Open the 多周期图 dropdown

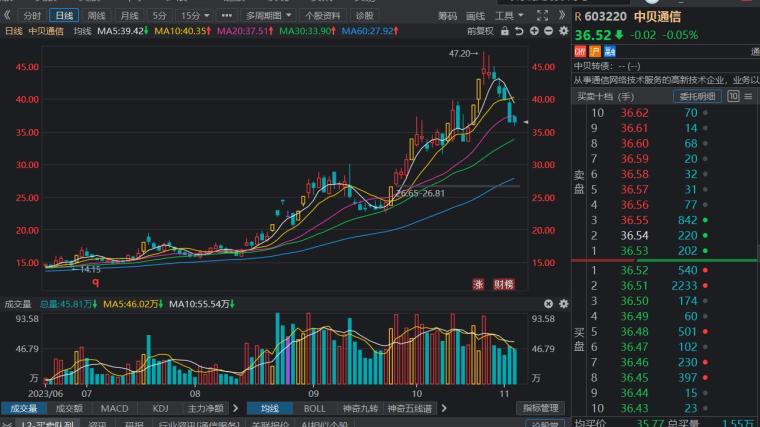click(268, 16)
